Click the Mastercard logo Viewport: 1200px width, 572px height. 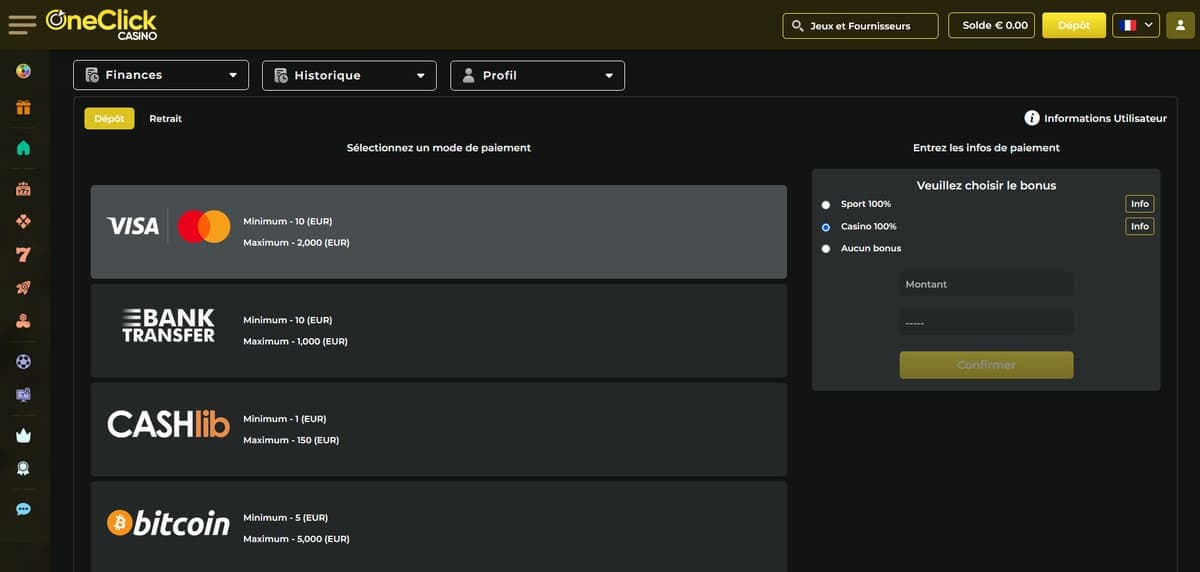pos(204,226)
